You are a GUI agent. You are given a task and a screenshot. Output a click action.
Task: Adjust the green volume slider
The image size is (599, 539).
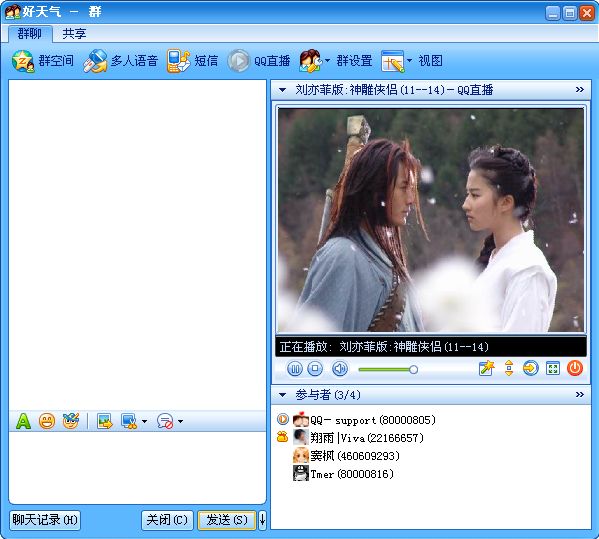(x=388, y=369)
